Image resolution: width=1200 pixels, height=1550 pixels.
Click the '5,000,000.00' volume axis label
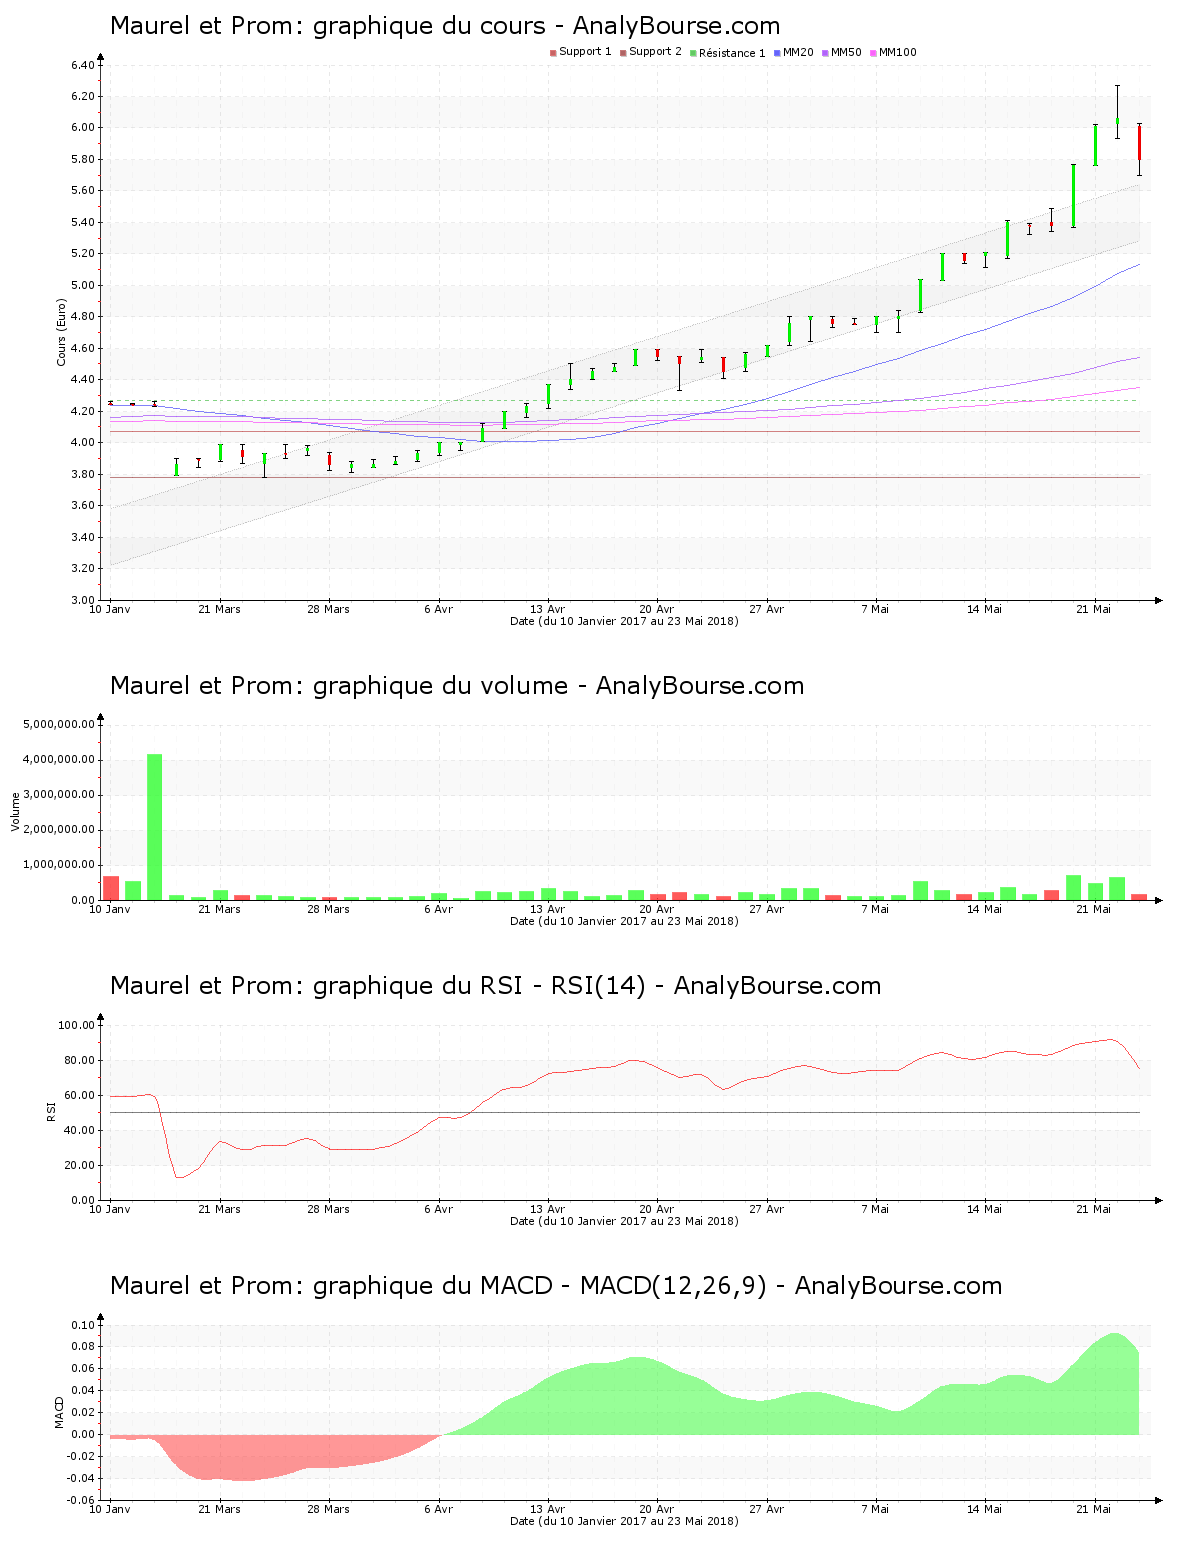pyautogui.click(x=59, y=724)
